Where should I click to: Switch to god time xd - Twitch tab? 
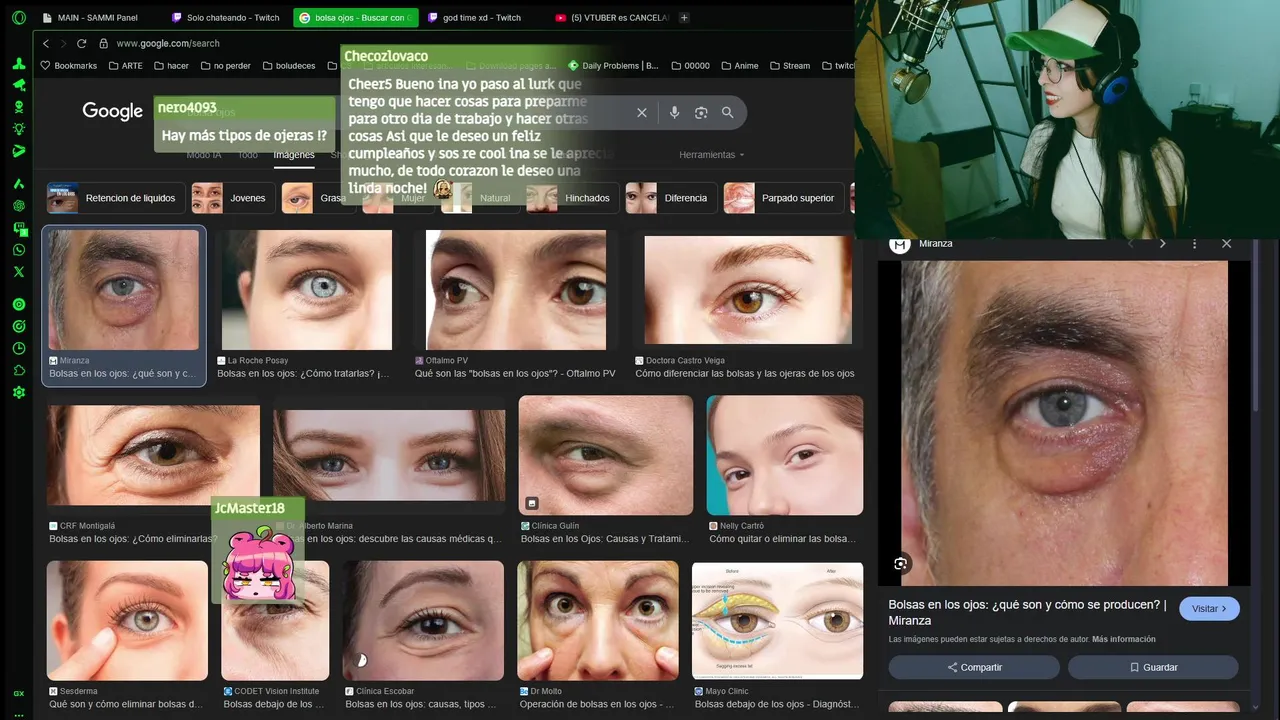pyautogui.click(x=481, y=18)
